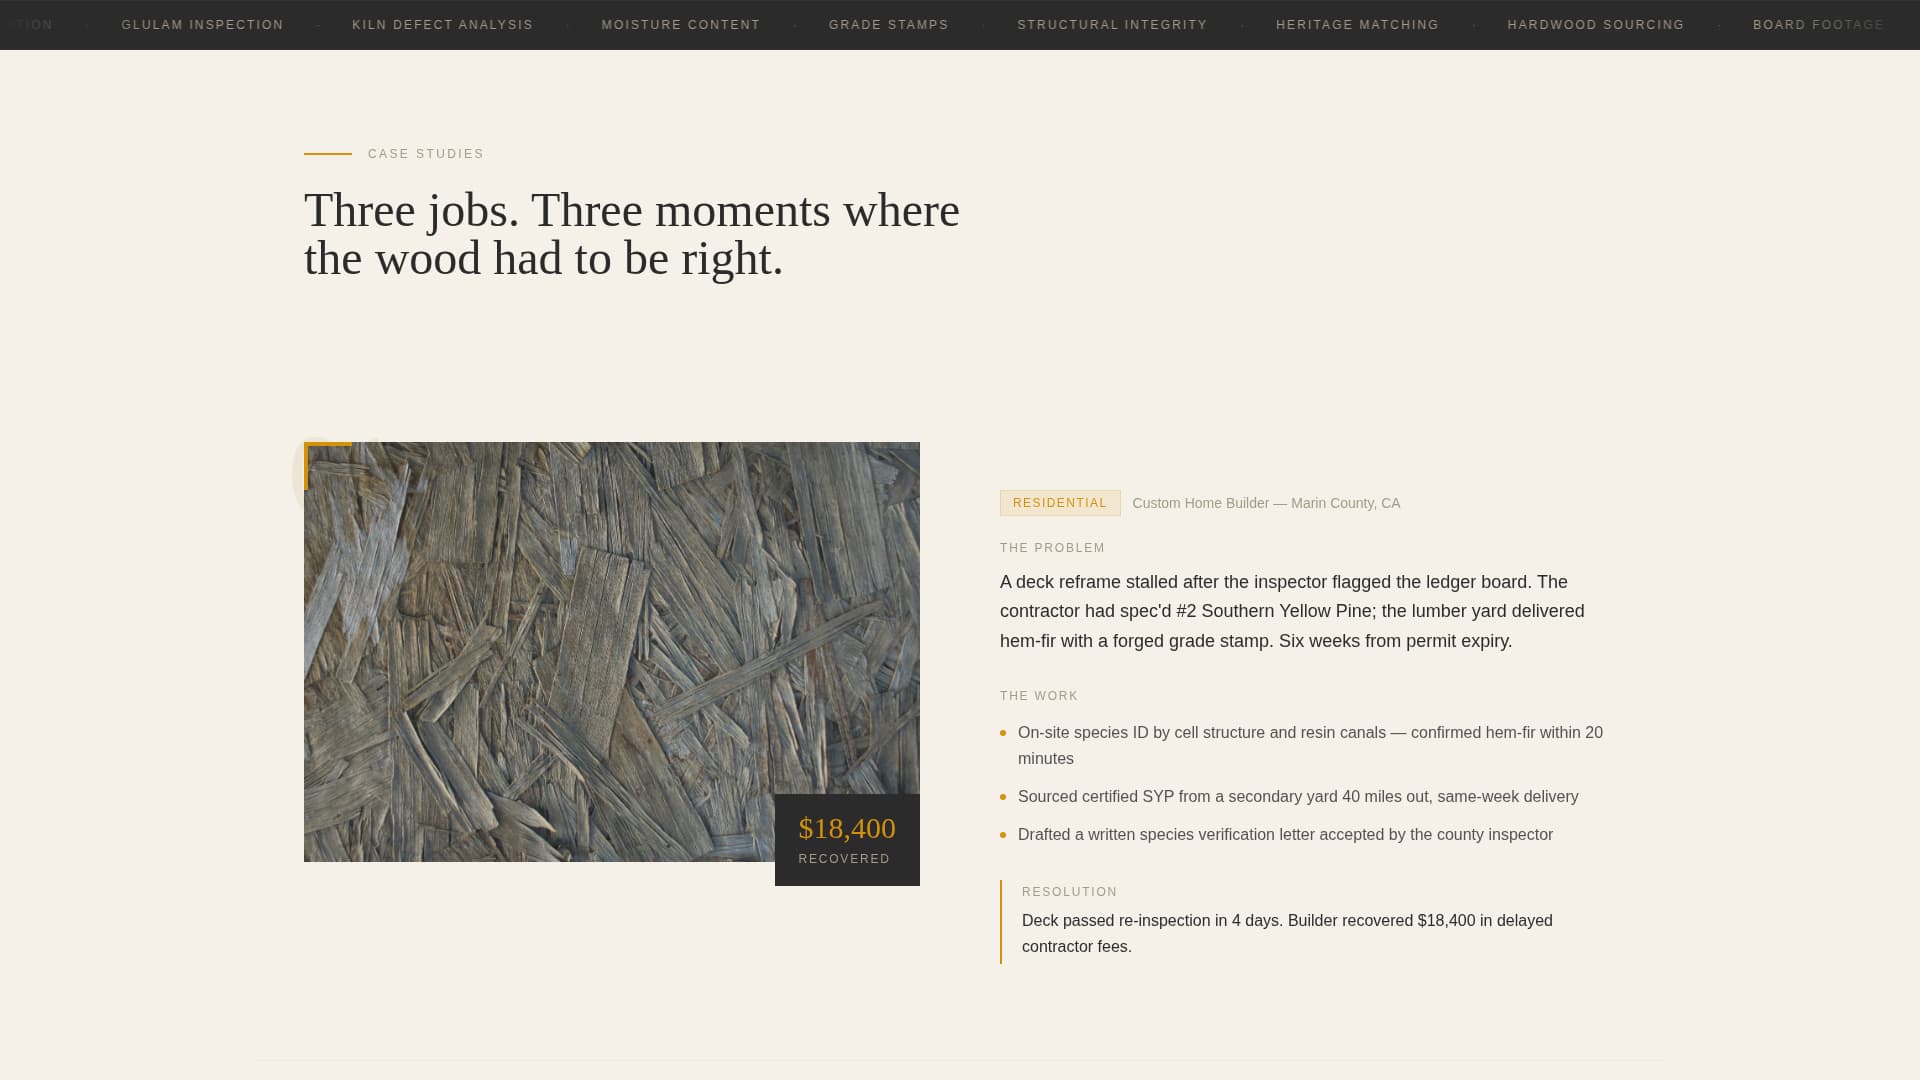Select Kiln Defect Analysis in top bar

(x=442, y=25)
